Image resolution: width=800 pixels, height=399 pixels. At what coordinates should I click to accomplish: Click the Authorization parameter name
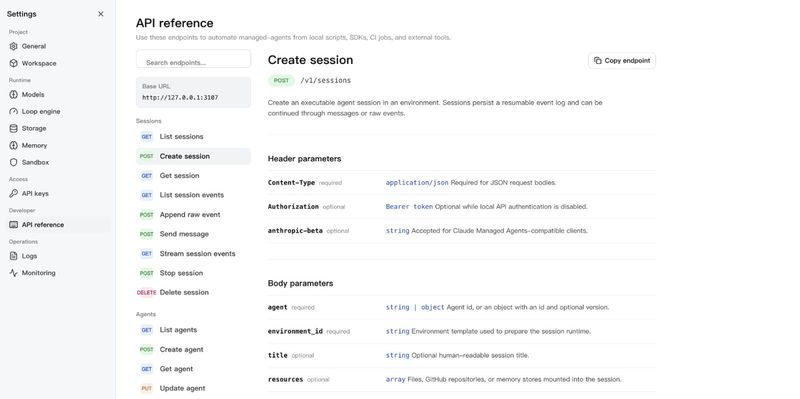coord(293,207)
